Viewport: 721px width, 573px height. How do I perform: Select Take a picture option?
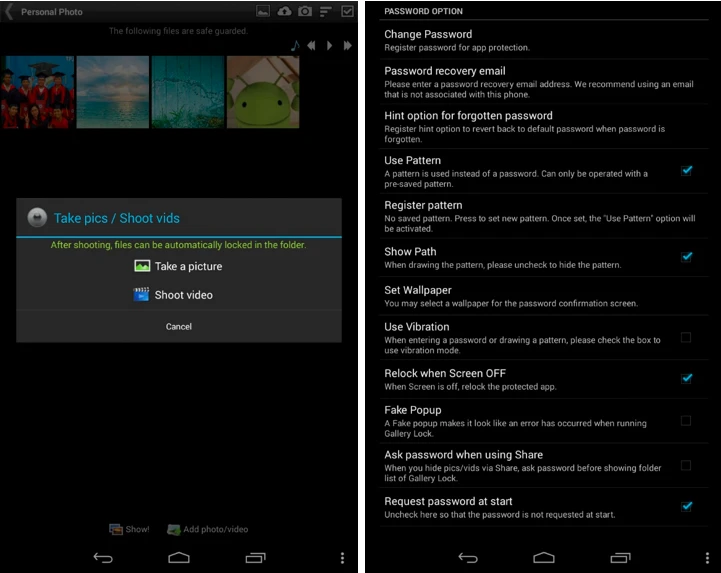click(x=178, y=267)
